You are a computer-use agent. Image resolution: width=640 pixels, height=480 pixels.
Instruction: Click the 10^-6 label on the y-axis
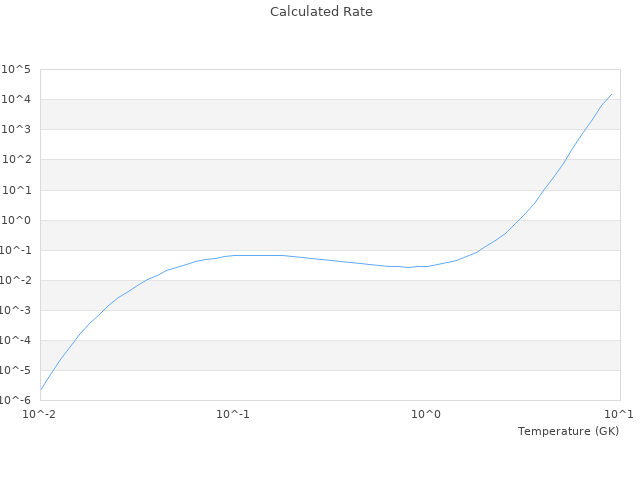coord(16,400)
